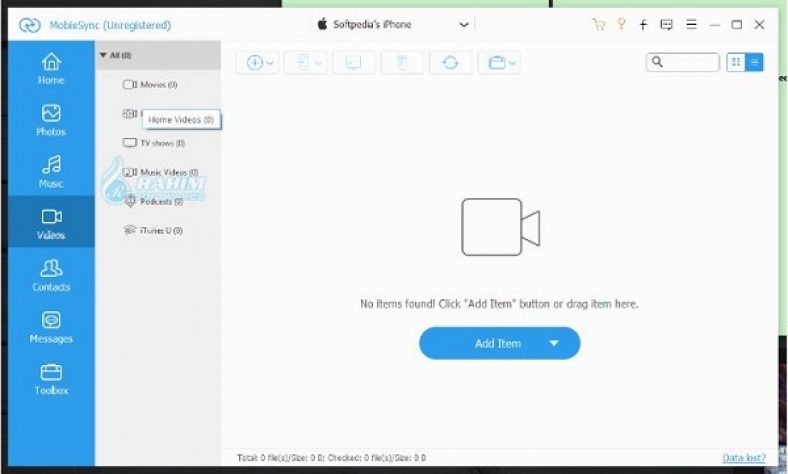The width and height of the screenshot is (788, 474).
Task: Click the Data lost? link
Action: [x=744, y=458]
